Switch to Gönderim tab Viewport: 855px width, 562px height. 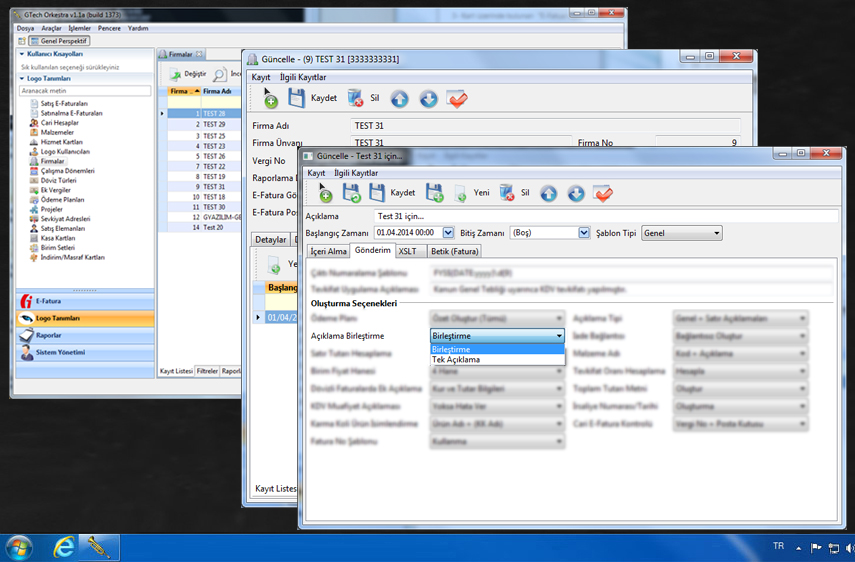(372, 250)
